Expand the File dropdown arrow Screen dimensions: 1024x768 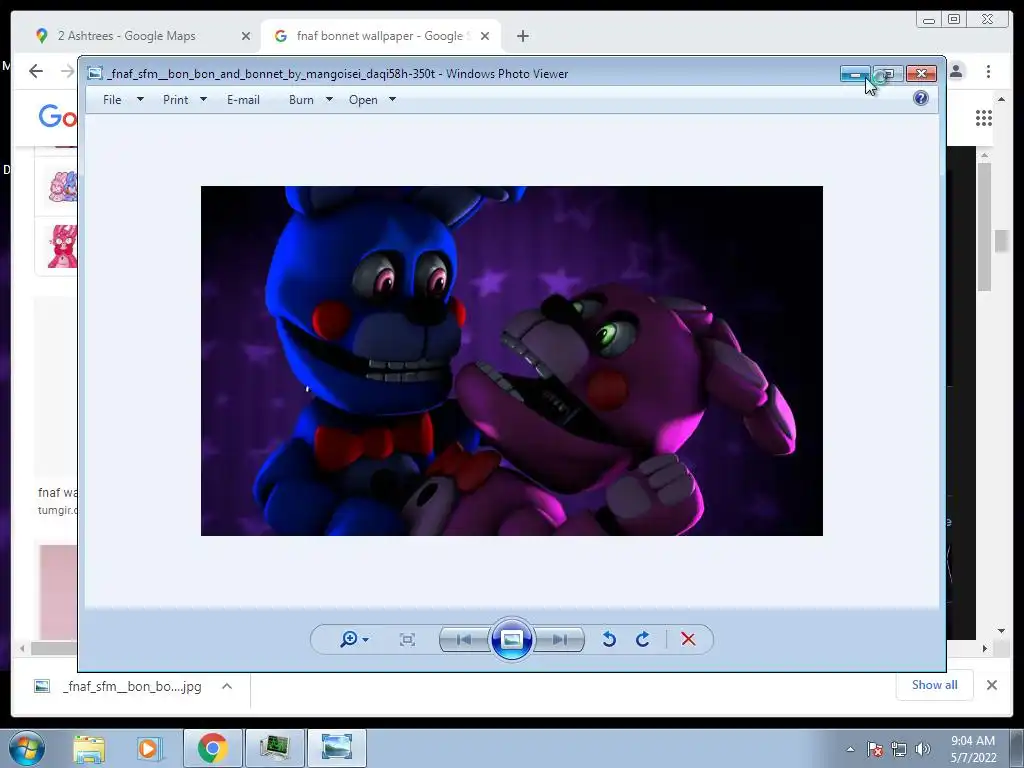click(140, 99)
